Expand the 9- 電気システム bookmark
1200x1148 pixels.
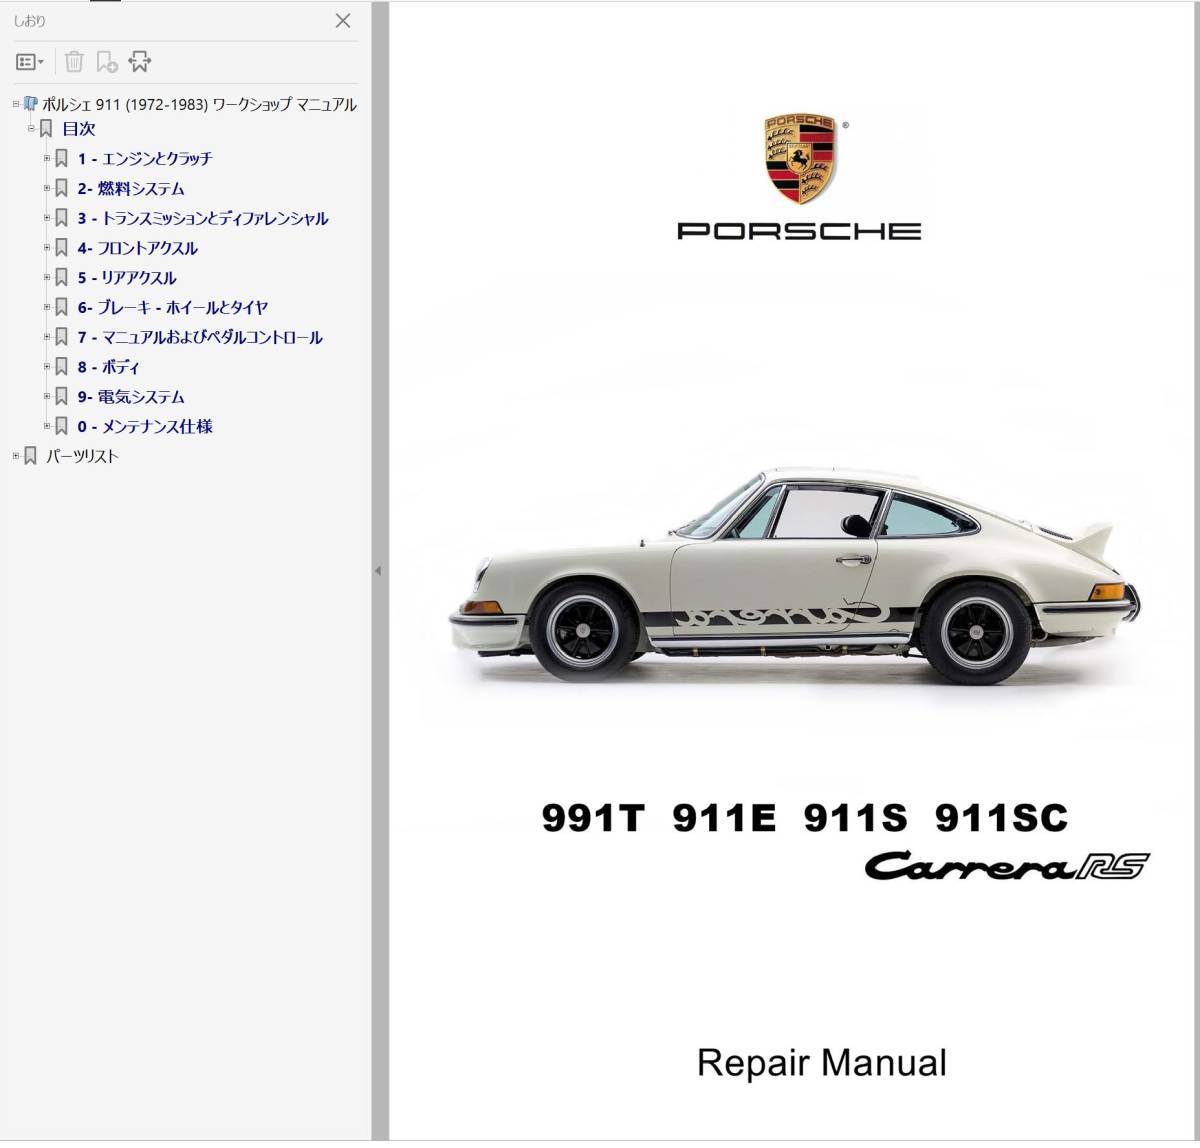47,396
